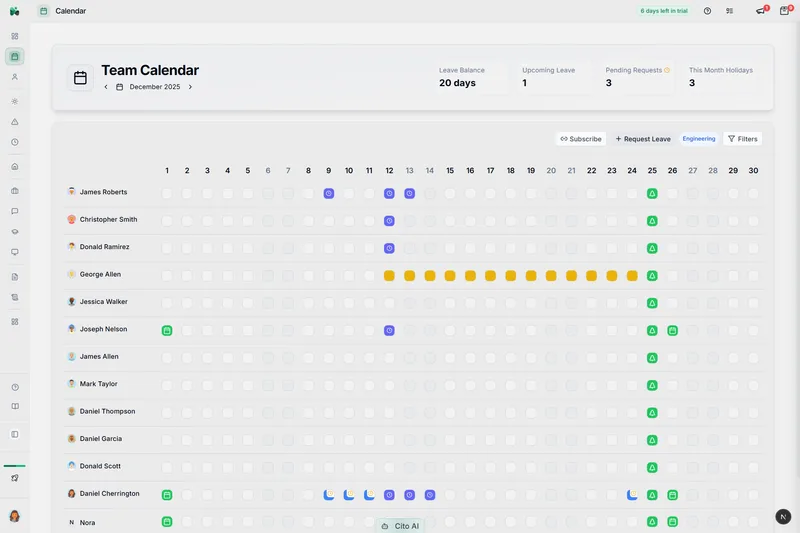Click George Allen's yellow leave on day 12
Viewport: 800px width, 533px height.
click(x=389, y=276)
